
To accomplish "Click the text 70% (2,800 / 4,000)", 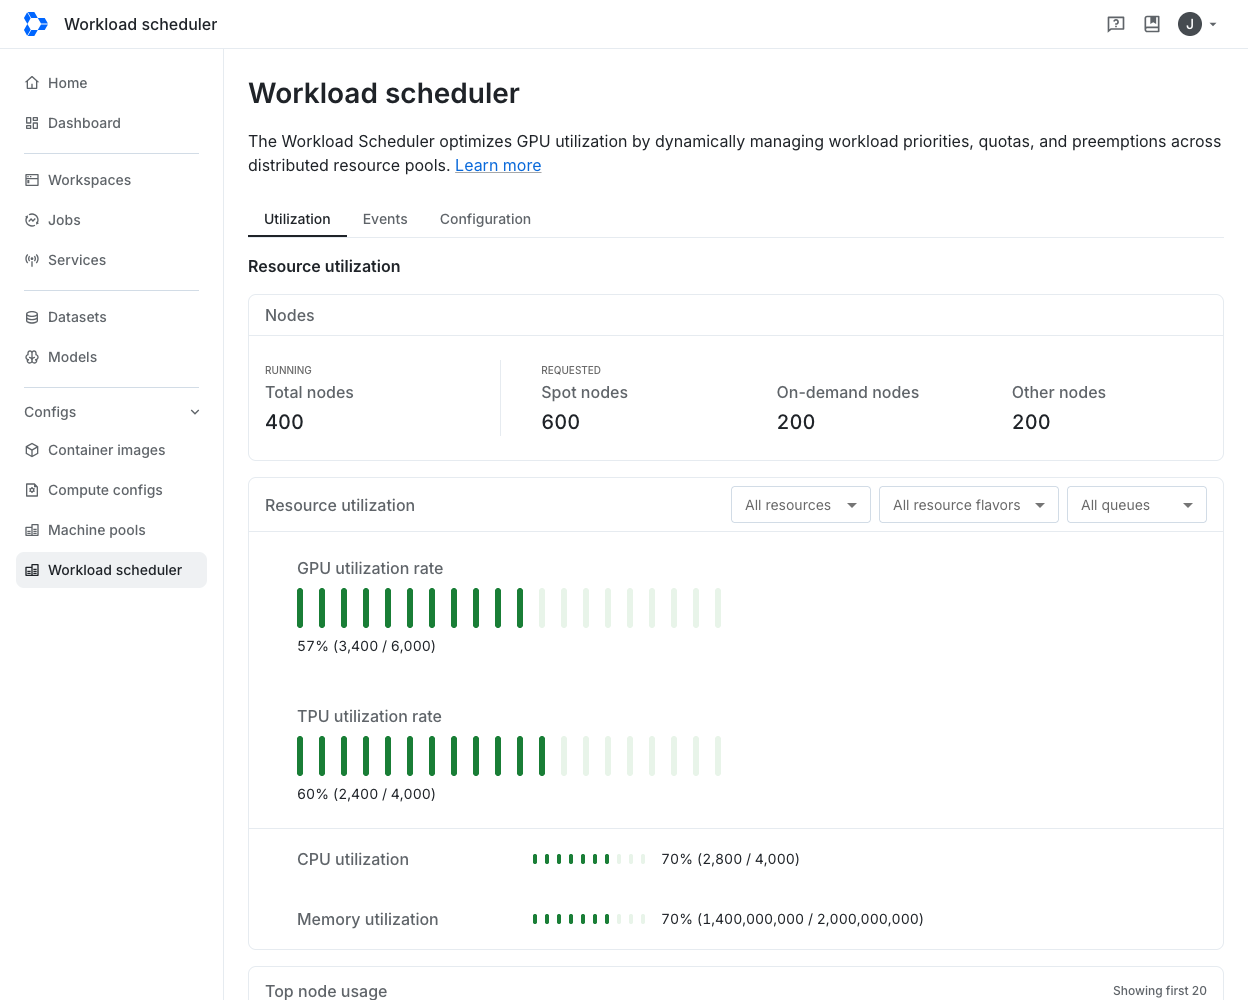I will click(x=730, y=859).
